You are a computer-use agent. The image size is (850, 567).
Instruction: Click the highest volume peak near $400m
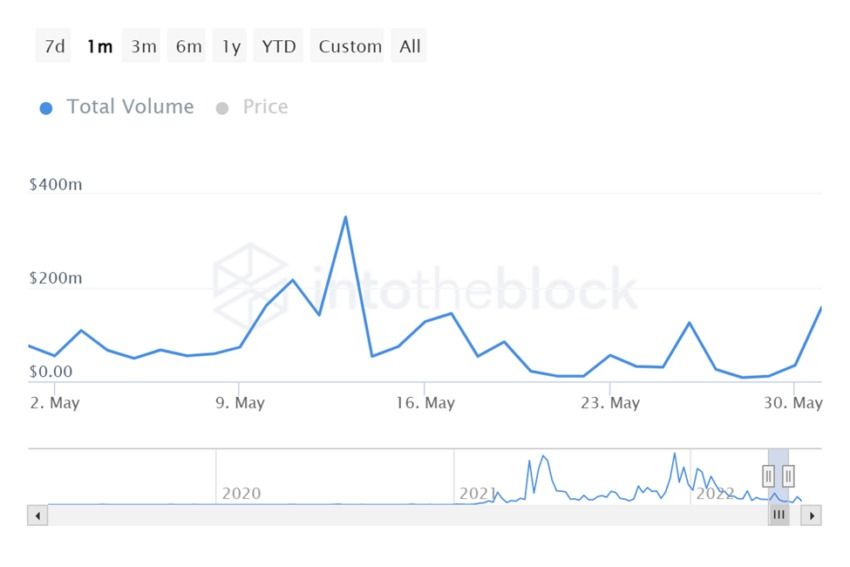345,217
